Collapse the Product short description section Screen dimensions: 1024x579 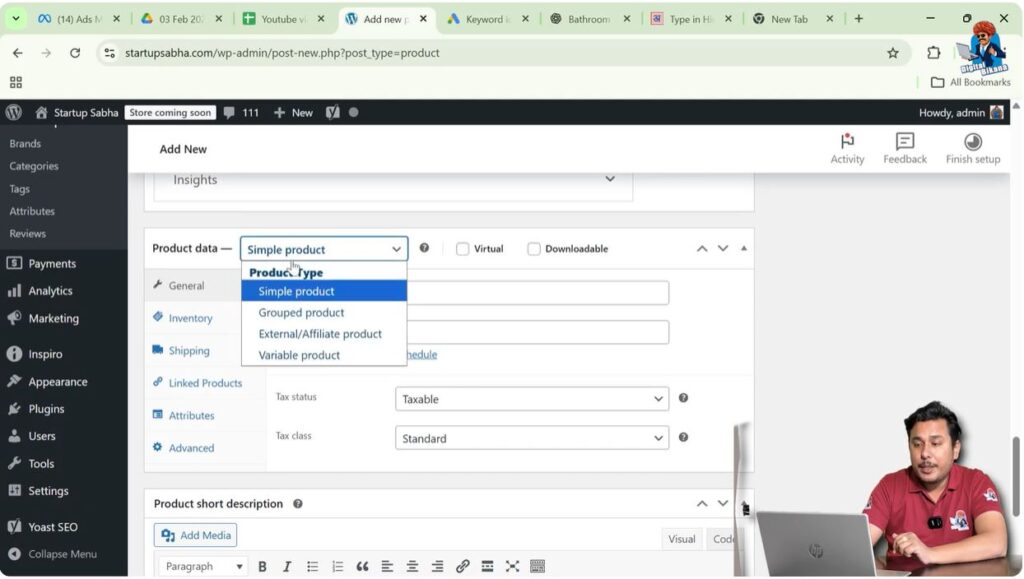(723, 503)
